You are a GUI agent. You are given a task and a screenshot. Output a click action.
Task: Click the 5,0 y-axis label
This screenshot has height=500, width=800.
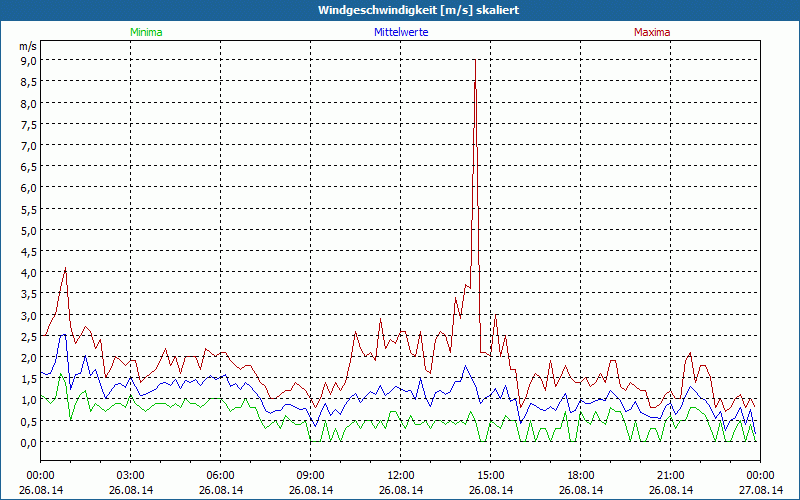[28, 231]
